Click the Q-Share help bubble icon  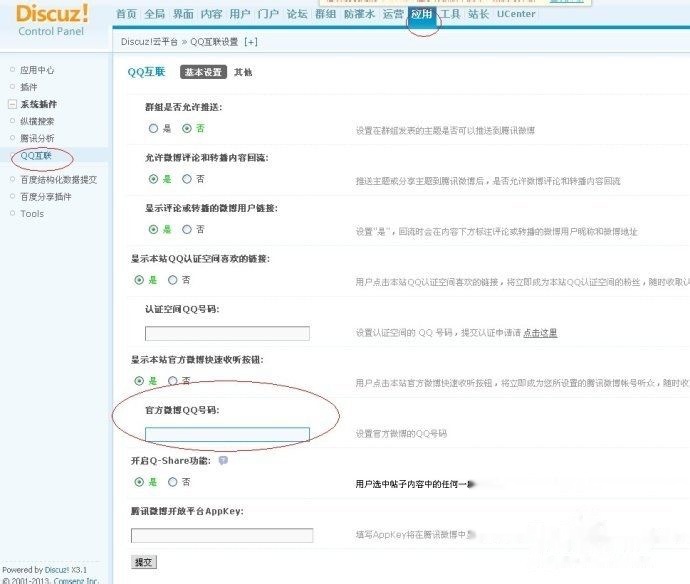pos(223,460)
